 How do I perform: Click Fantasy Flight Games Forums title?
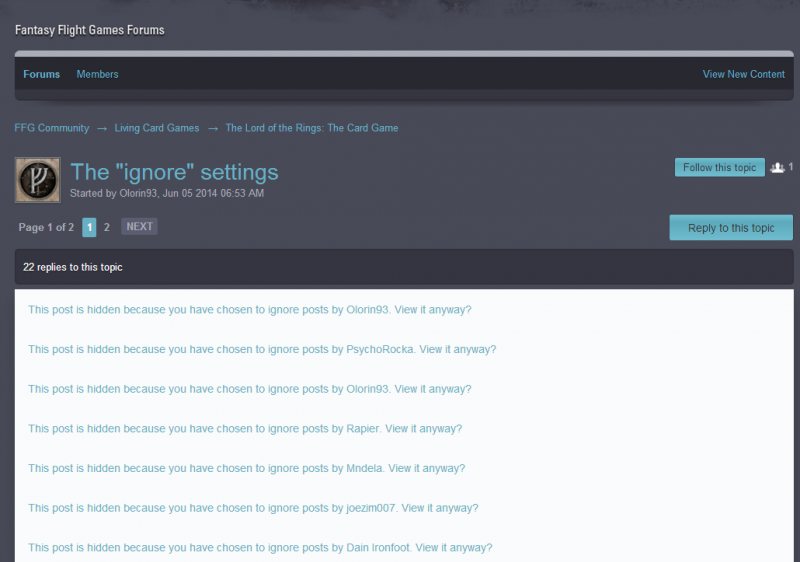tap(89, 30)
